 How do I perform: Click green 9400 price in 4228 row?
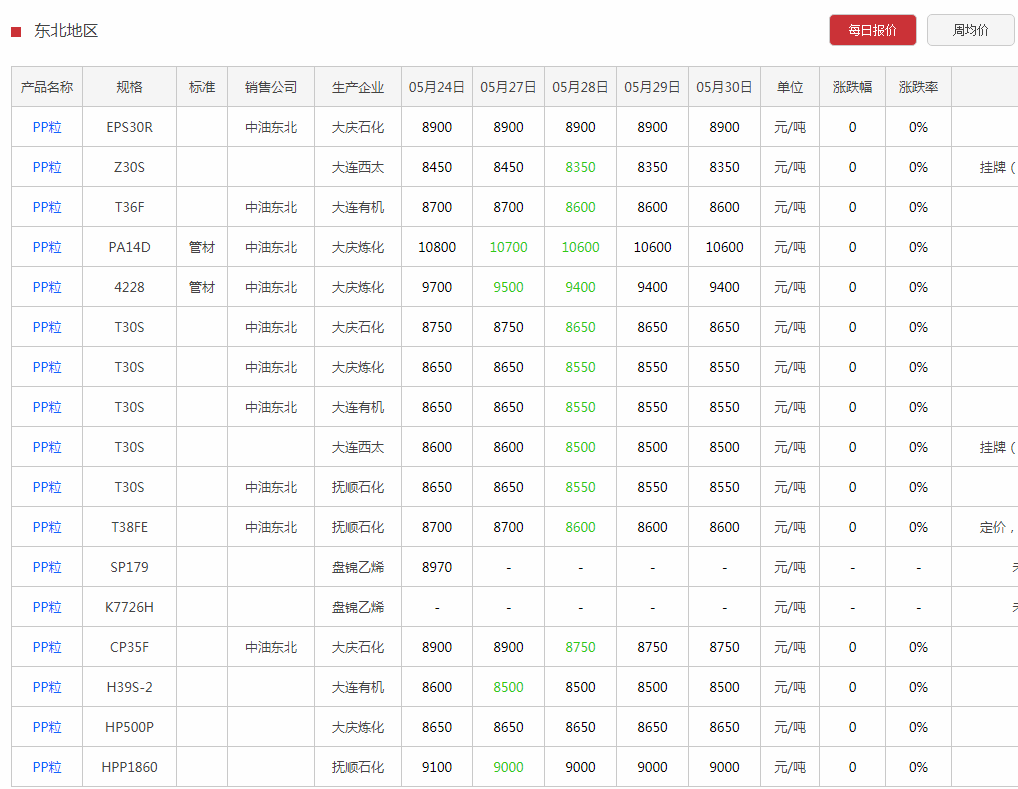(x=580, y=287)
